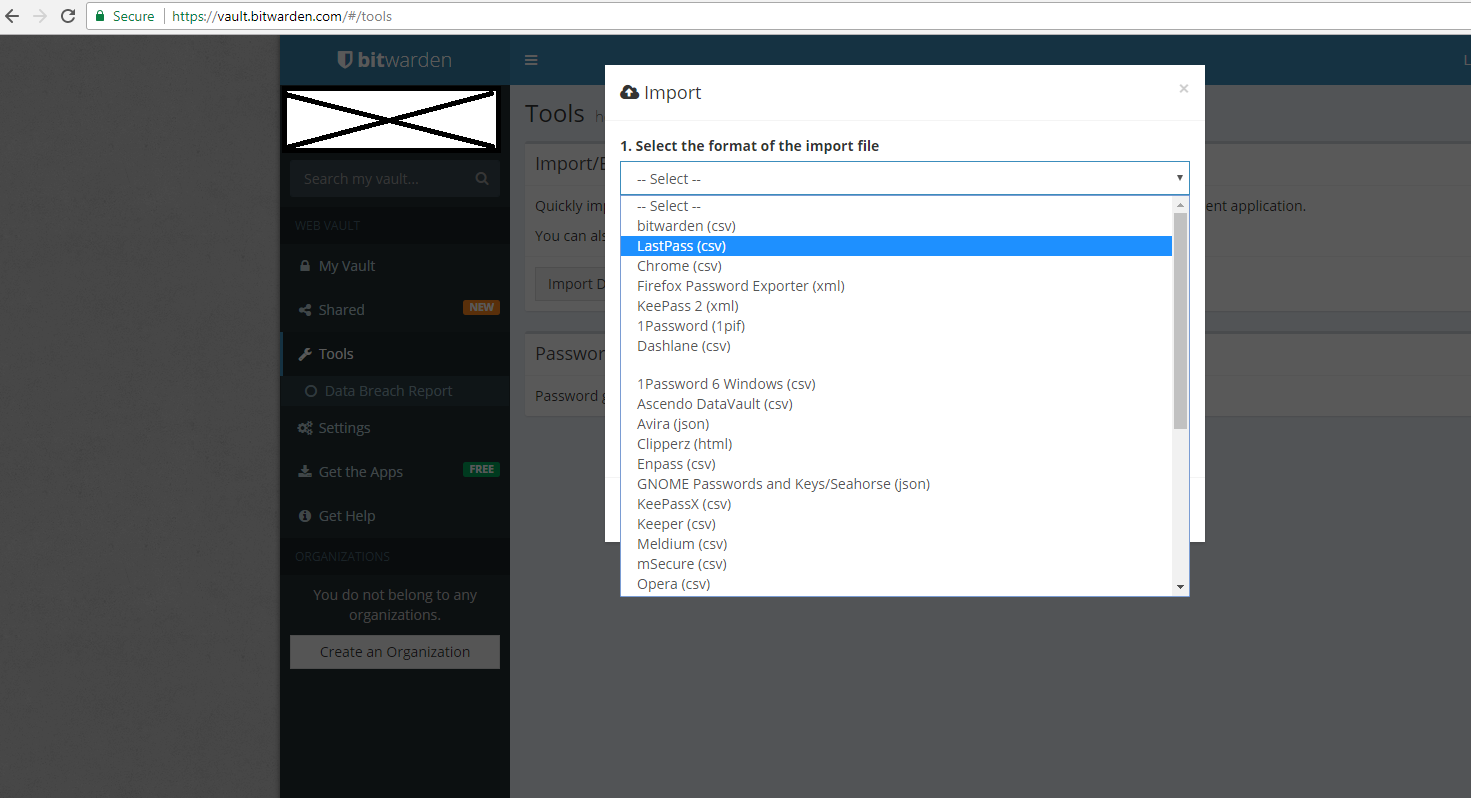Choose KeePass 2 (xml) option
The height and width of the screenshot is (798, 1471).
[896, 306]
